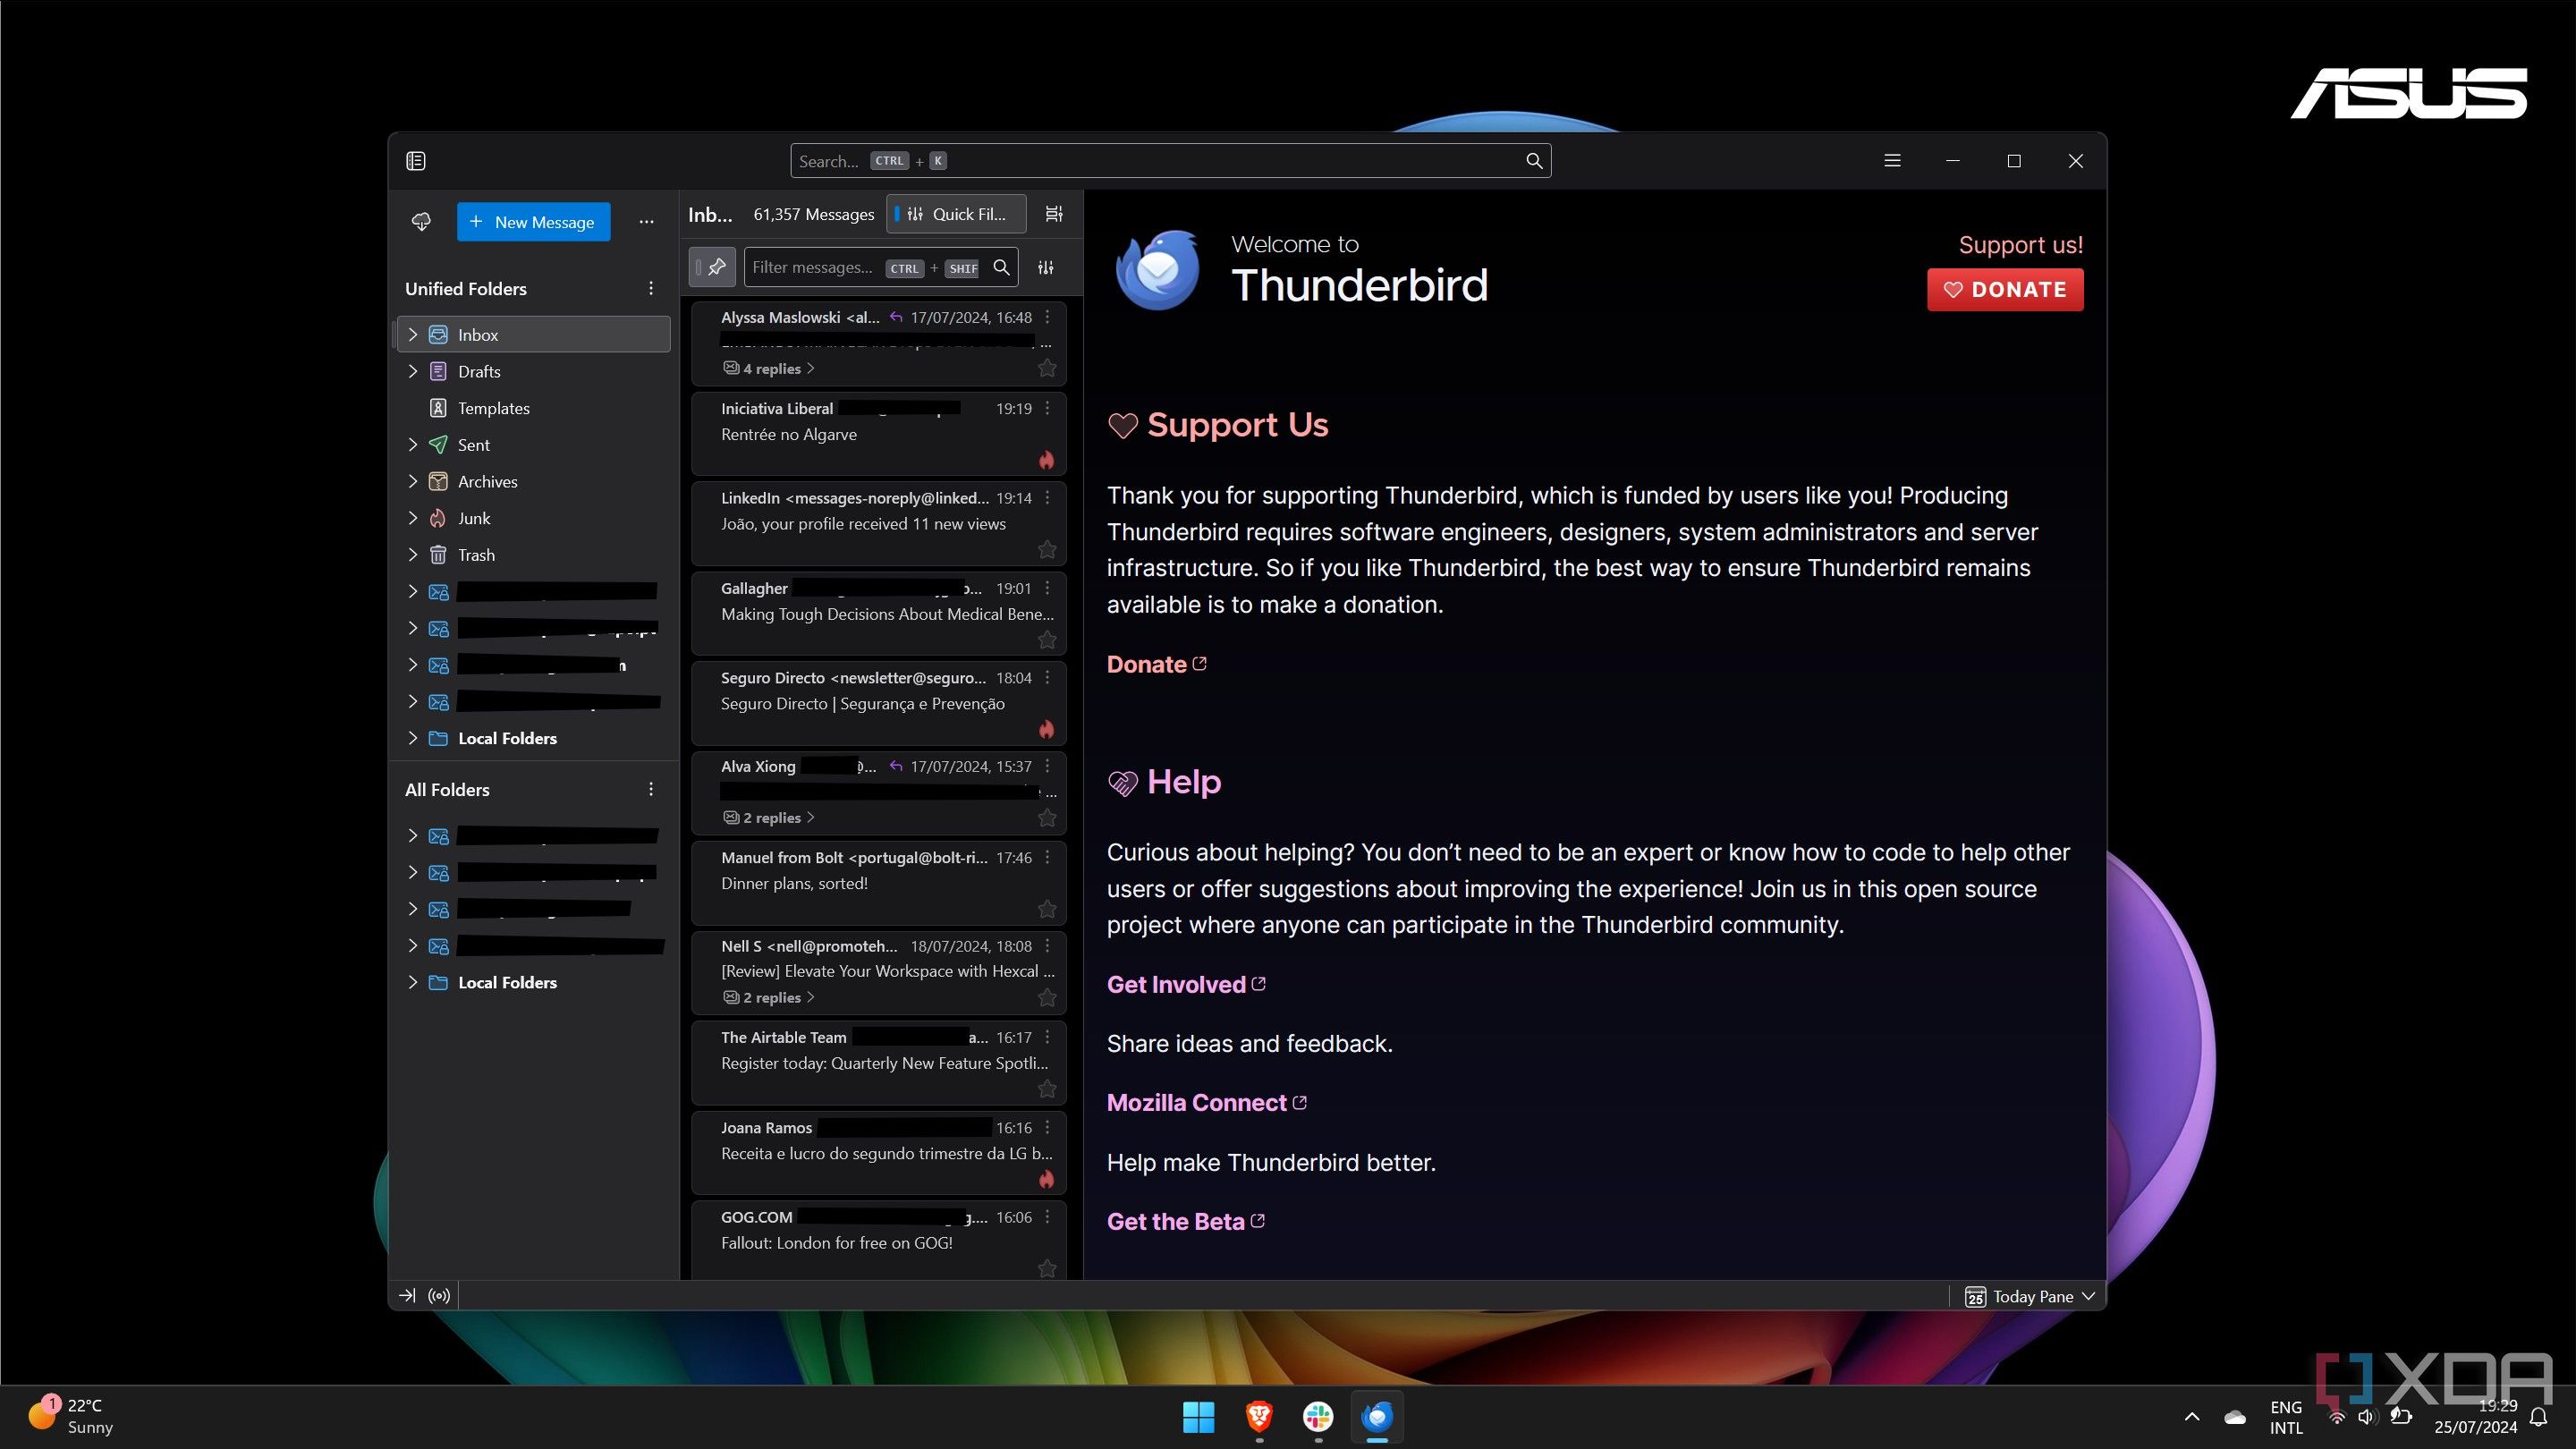Expand the Drafts folder

click(x=412, y=369)
